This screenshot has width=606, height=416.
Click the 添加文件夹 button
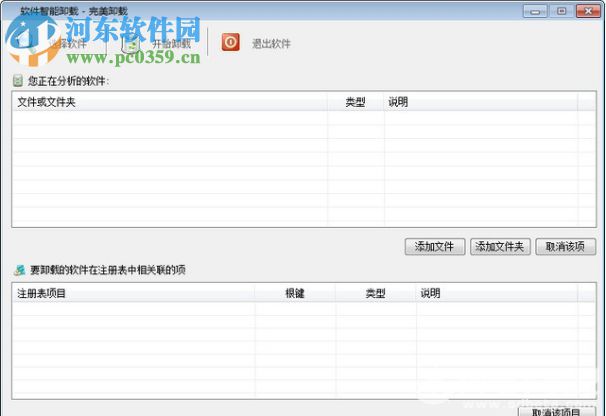500,247
